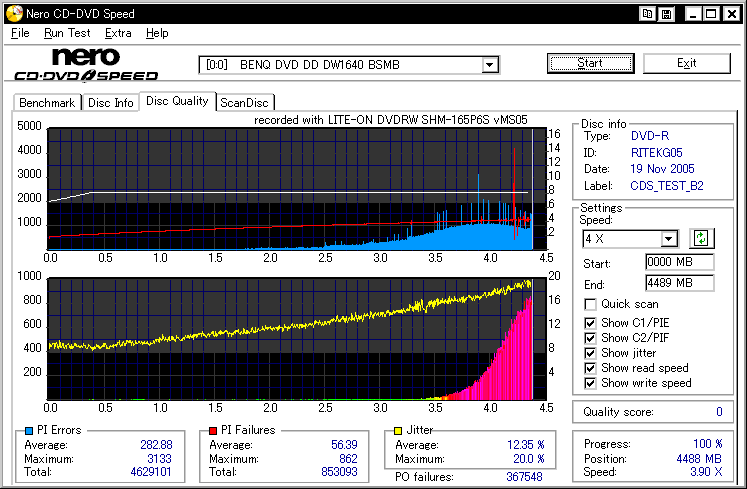Click the Exit button
This screenshot has height=489, width=747.
click(x=686, y=63)
